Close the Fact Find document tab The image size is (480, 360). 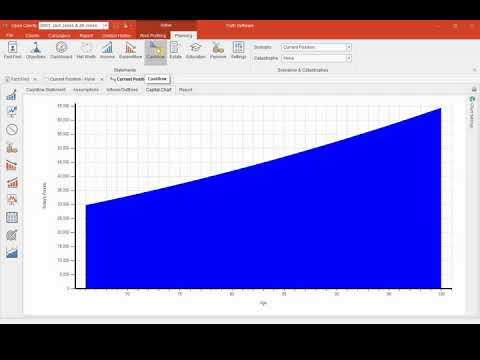(x=35, y=79)
